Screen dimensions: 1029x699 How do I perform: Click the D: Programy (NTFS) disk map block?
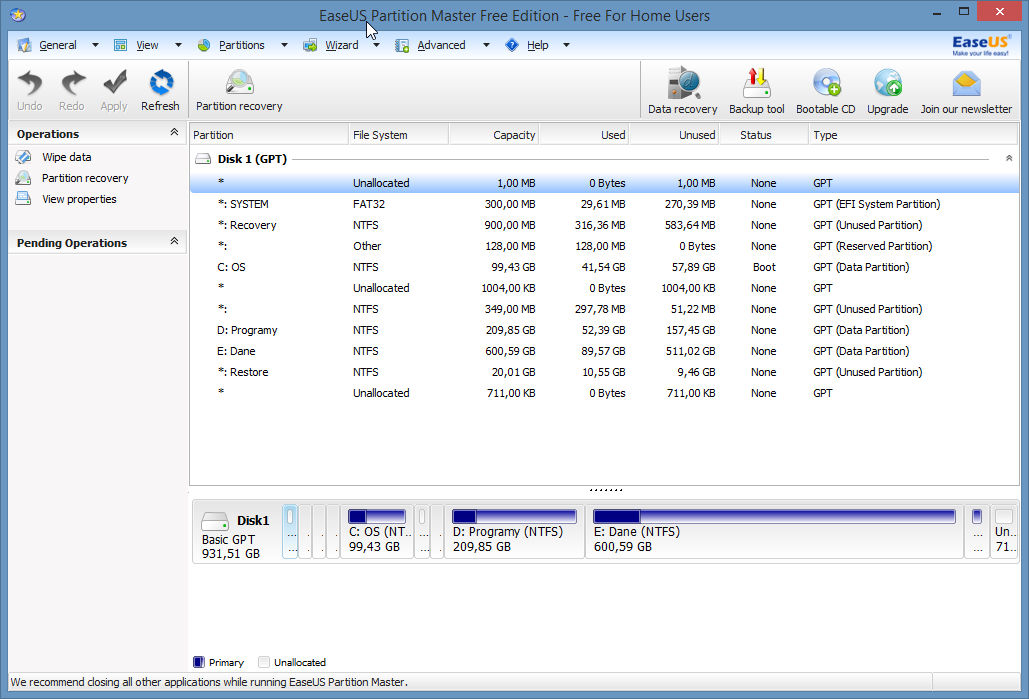(x=514, y=532)
